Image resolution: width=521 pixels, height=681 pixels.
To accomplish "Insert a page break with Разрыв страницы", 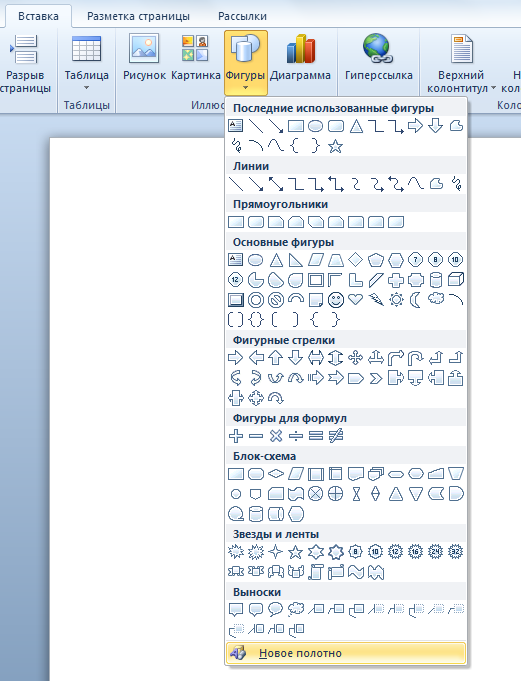I will coord(25,64).
